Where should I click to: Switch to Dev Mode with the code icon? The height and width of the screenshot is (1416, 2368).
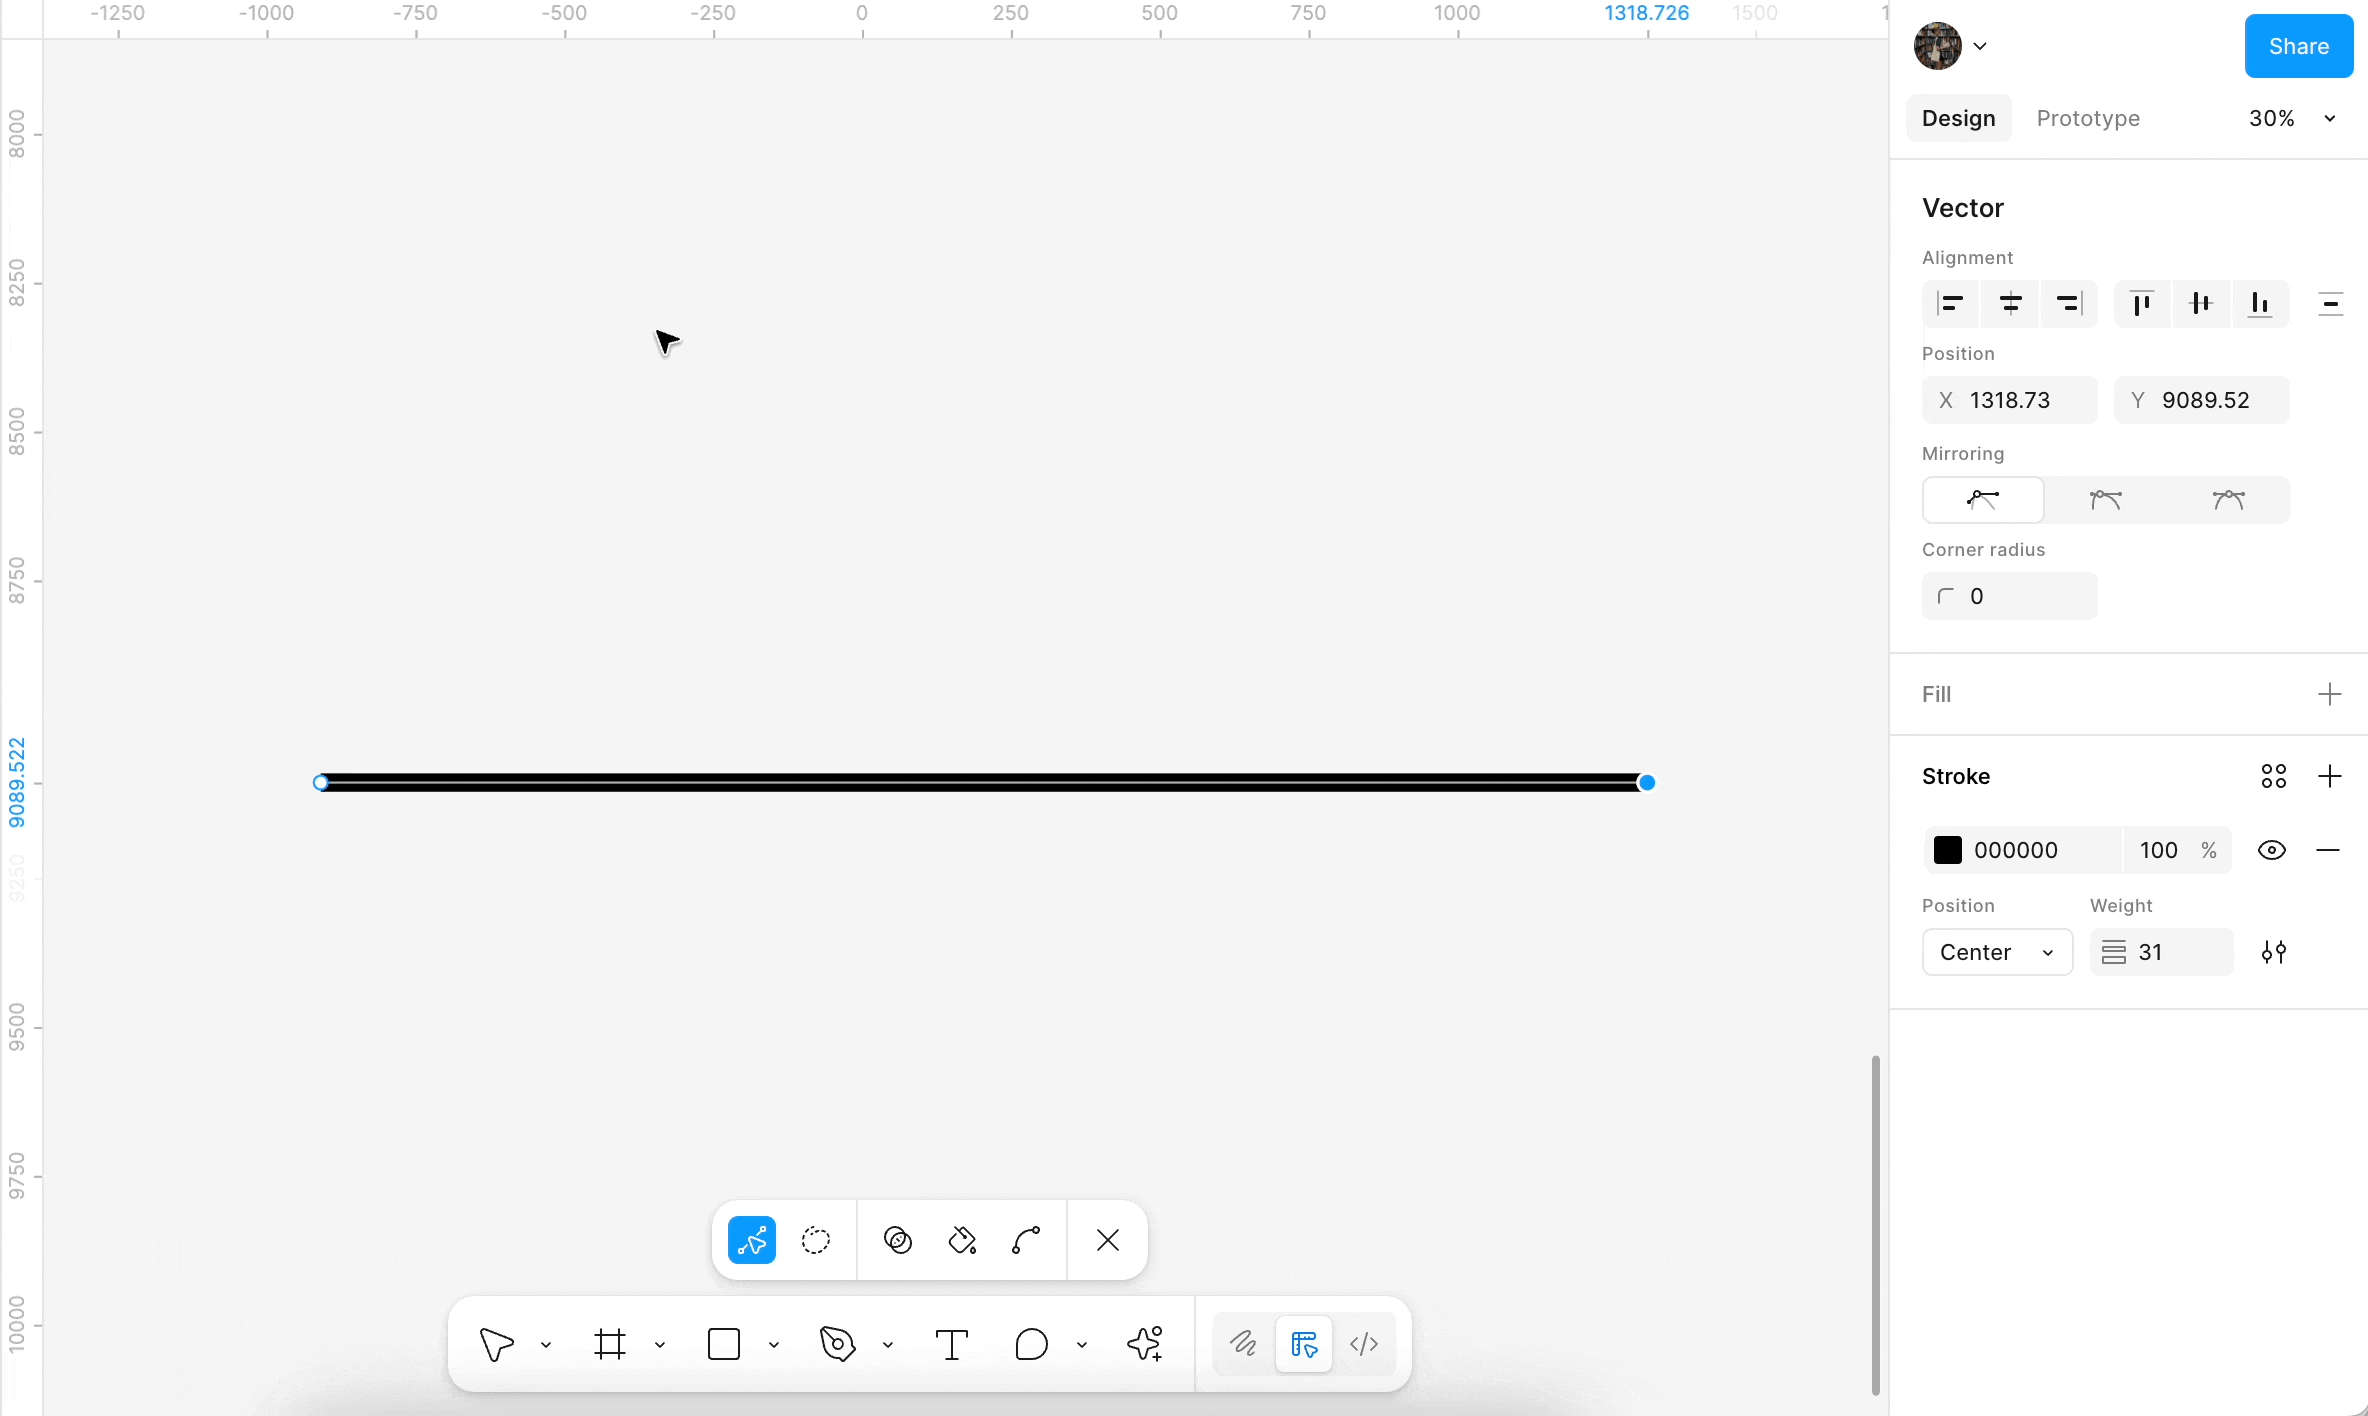[x=1365, y=1344]
